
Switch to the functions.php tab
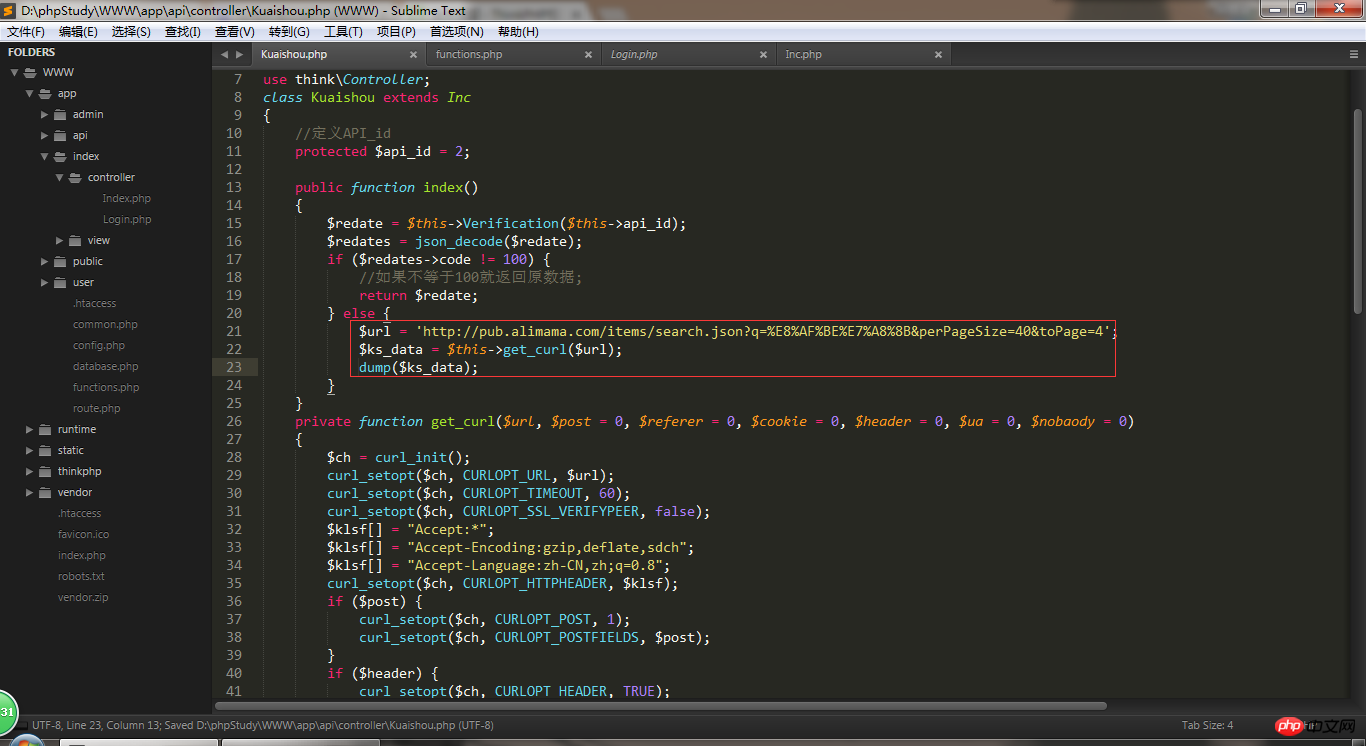(x=513, y=54)
